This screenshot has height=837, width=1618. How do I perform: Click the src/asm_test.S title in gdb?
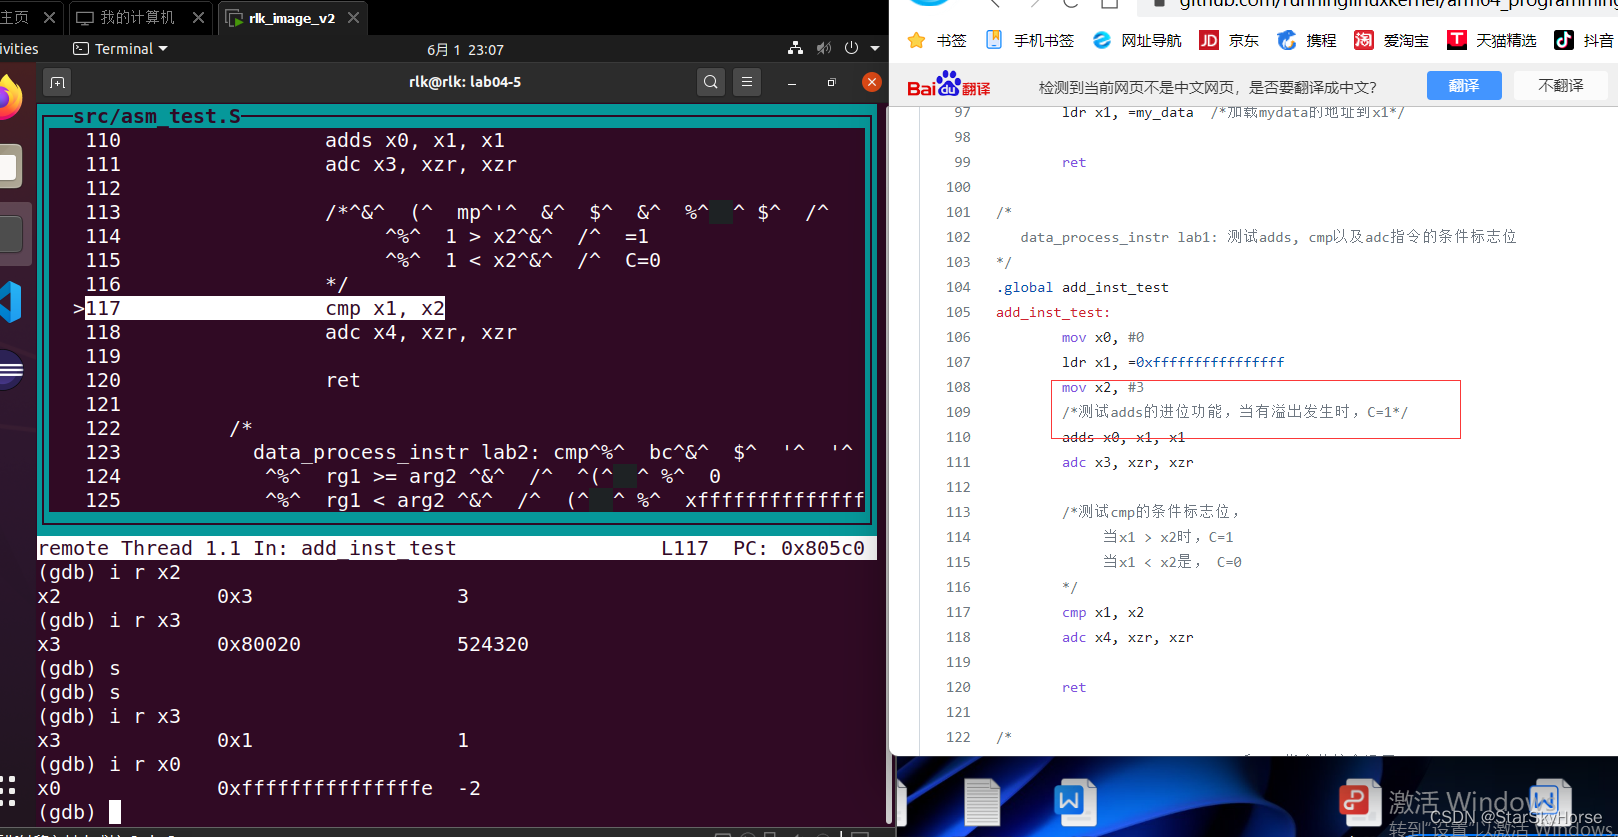coord(157,116)
